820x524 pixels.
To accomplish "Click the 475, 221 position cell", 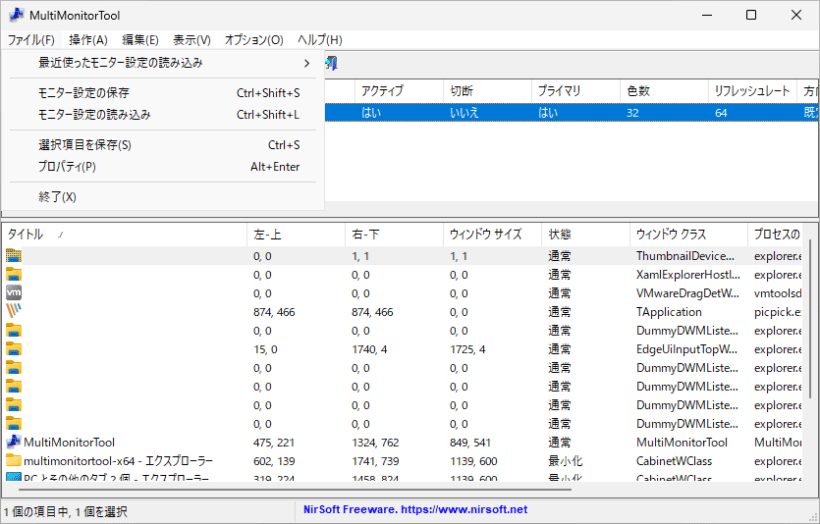I will click(x=274, y=442).
